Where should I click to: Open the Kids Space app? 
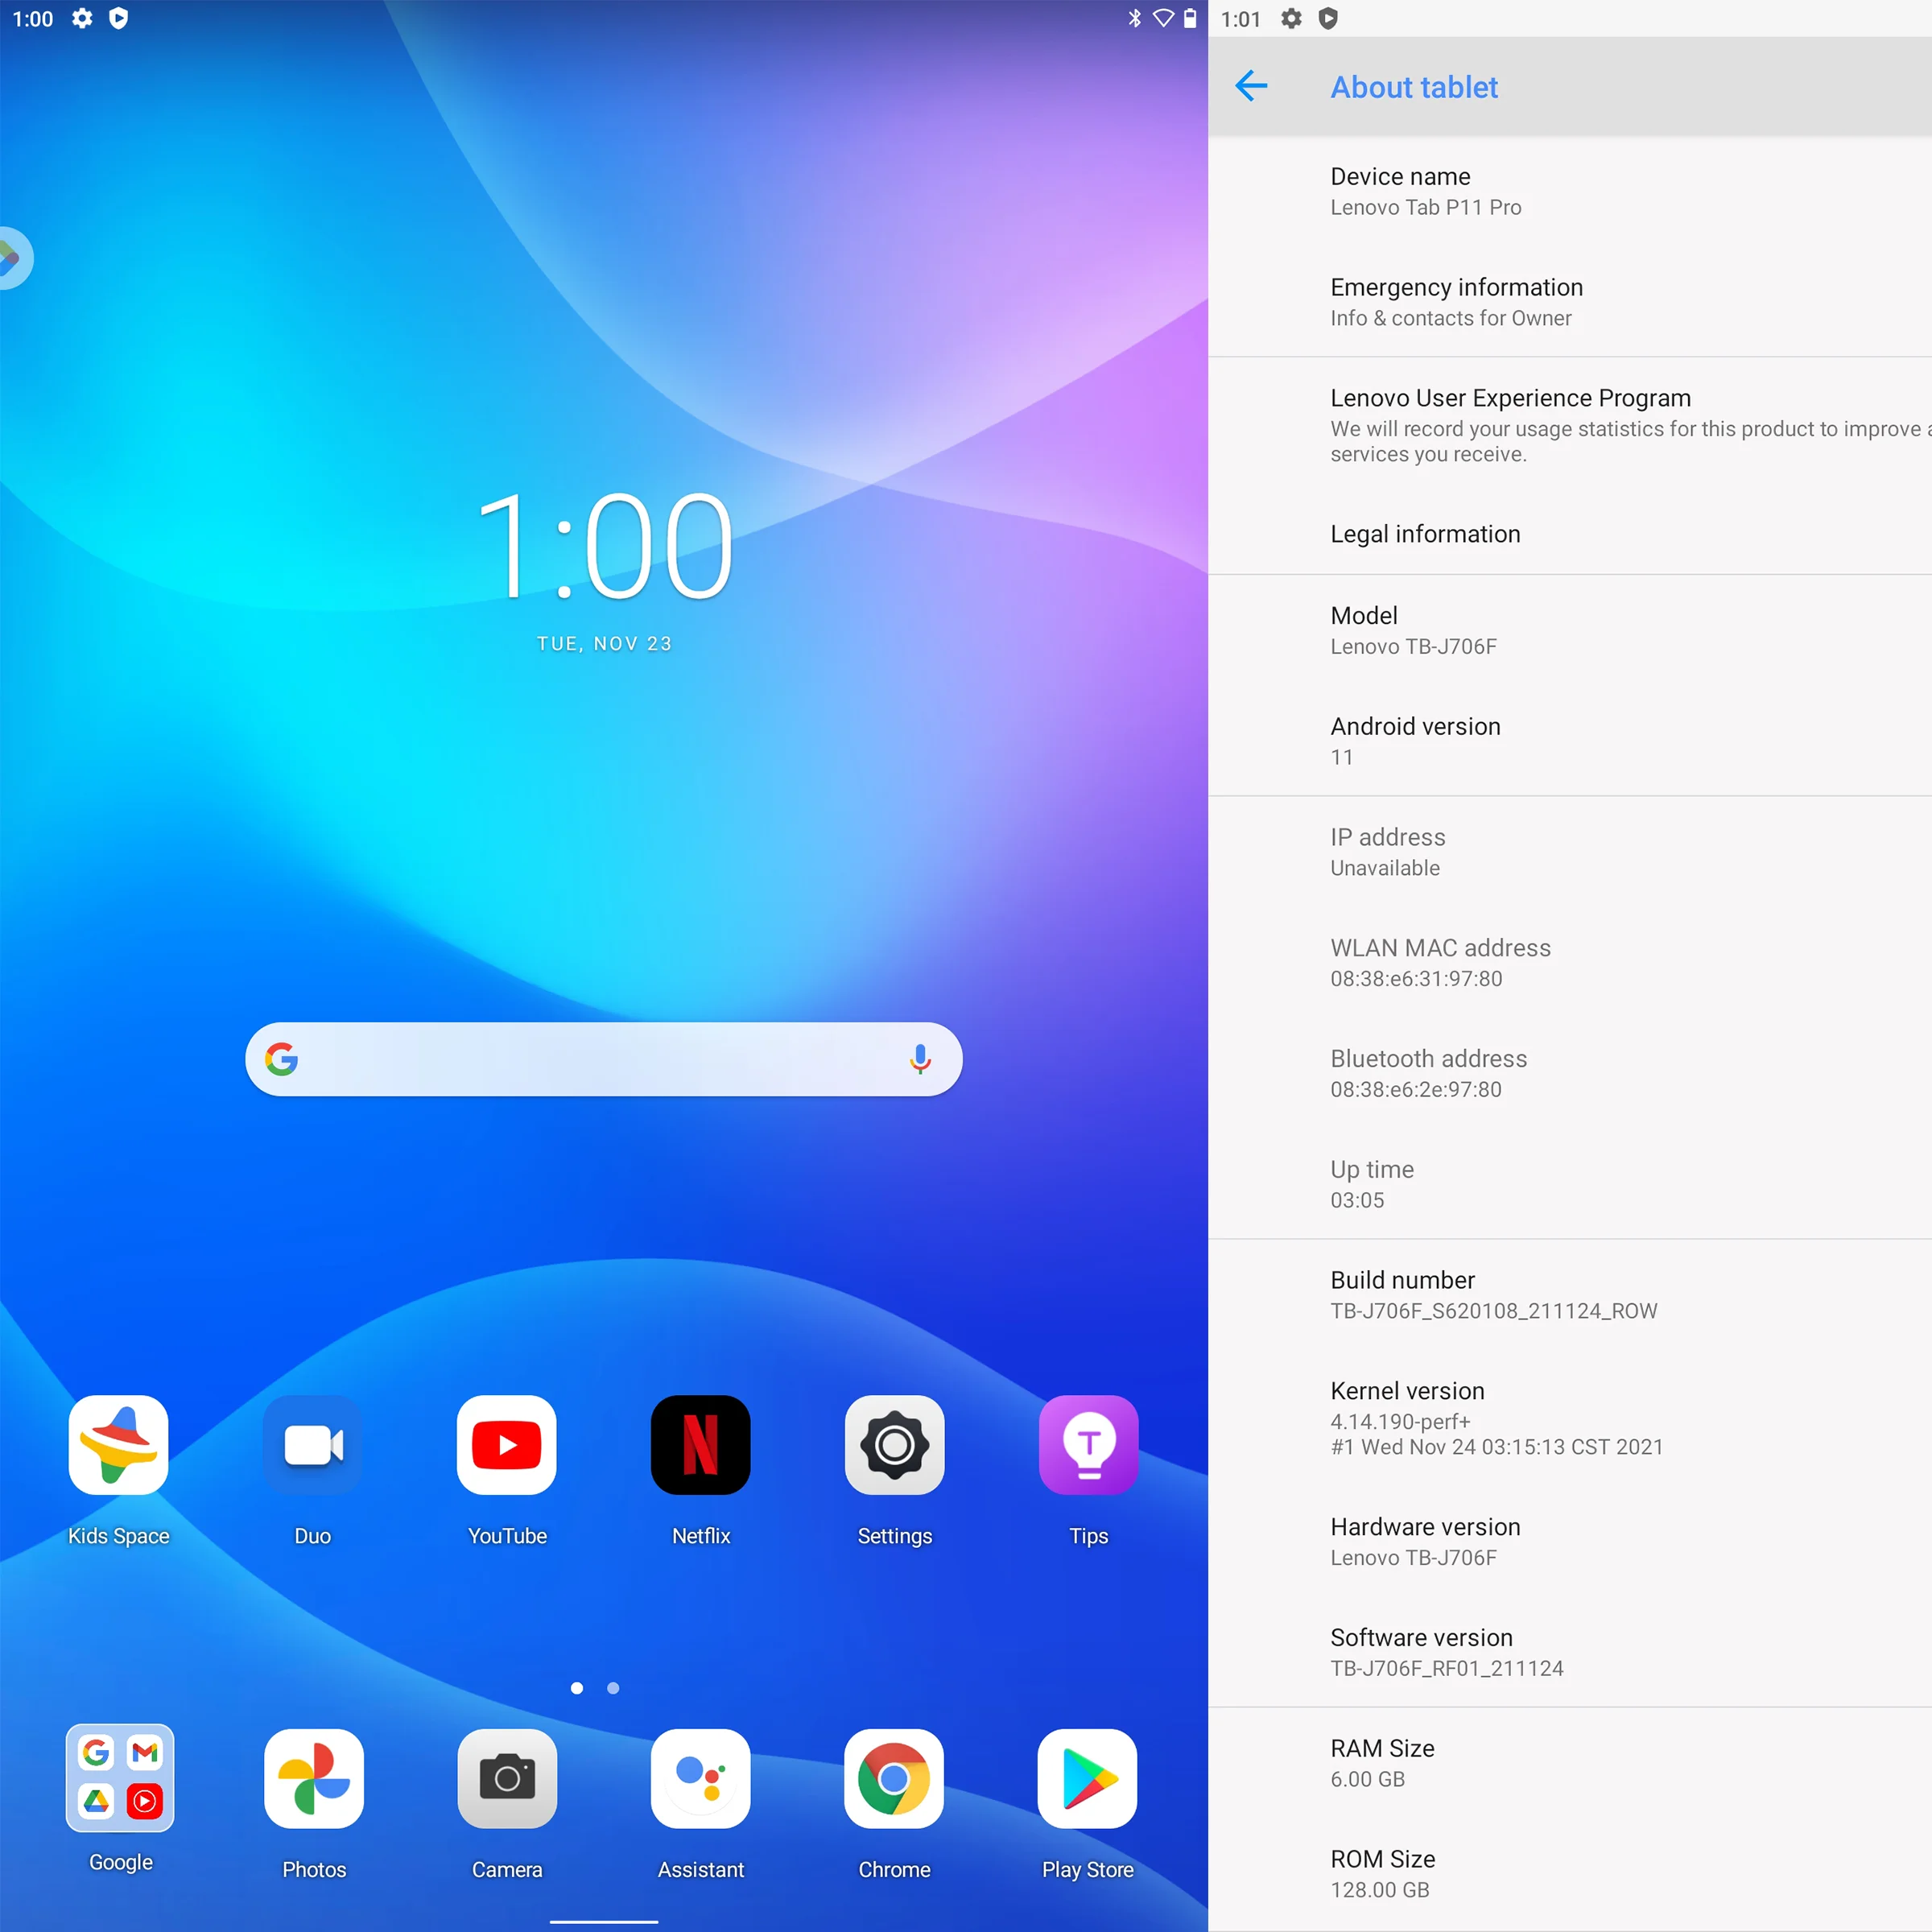[118, 1445]
